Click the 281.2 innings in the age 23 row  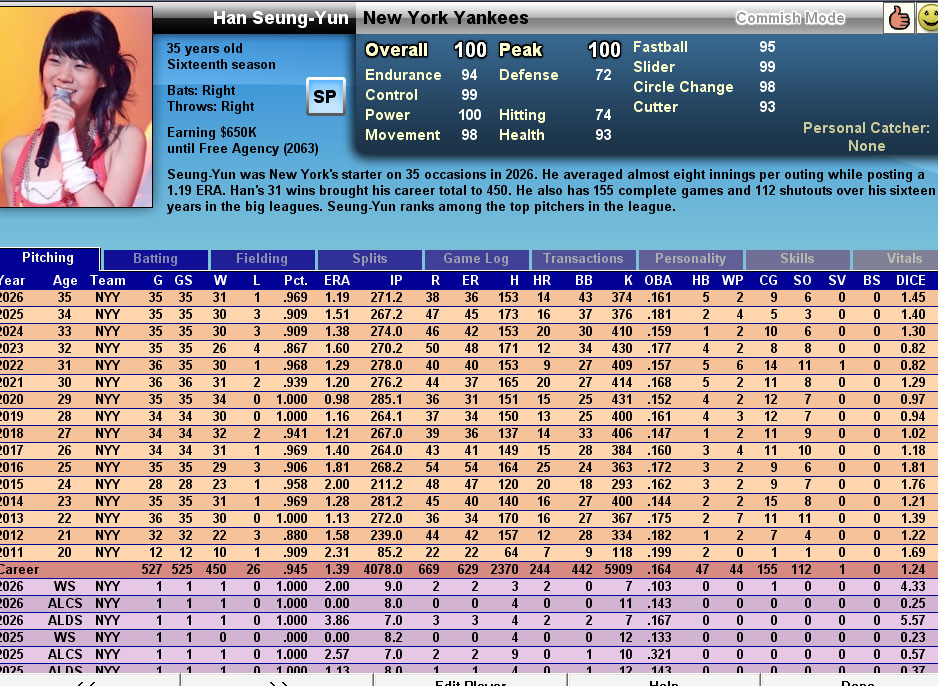click(x=388, y=502)
